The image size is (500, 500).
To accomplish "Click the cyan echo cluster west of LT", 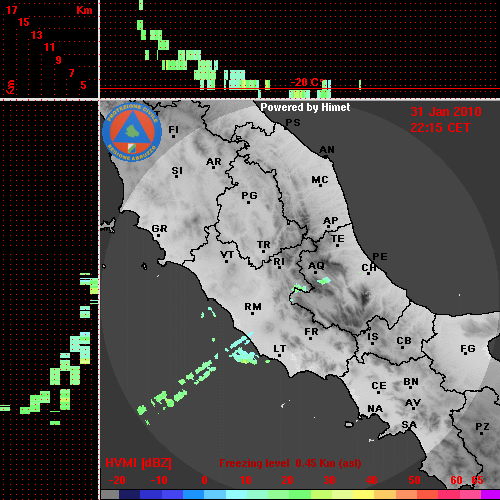I will (x=245, y=357).
